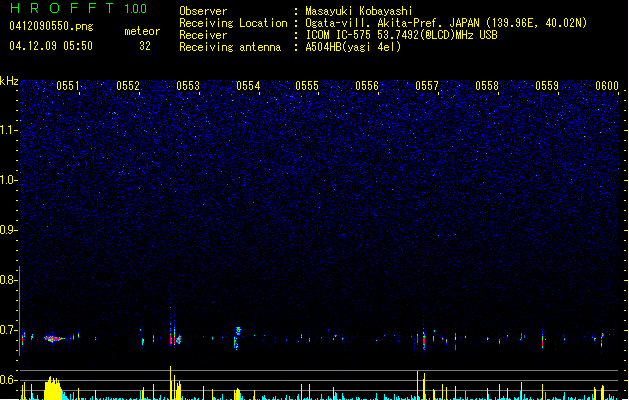Click the Receiver label

tap(203, 35)
